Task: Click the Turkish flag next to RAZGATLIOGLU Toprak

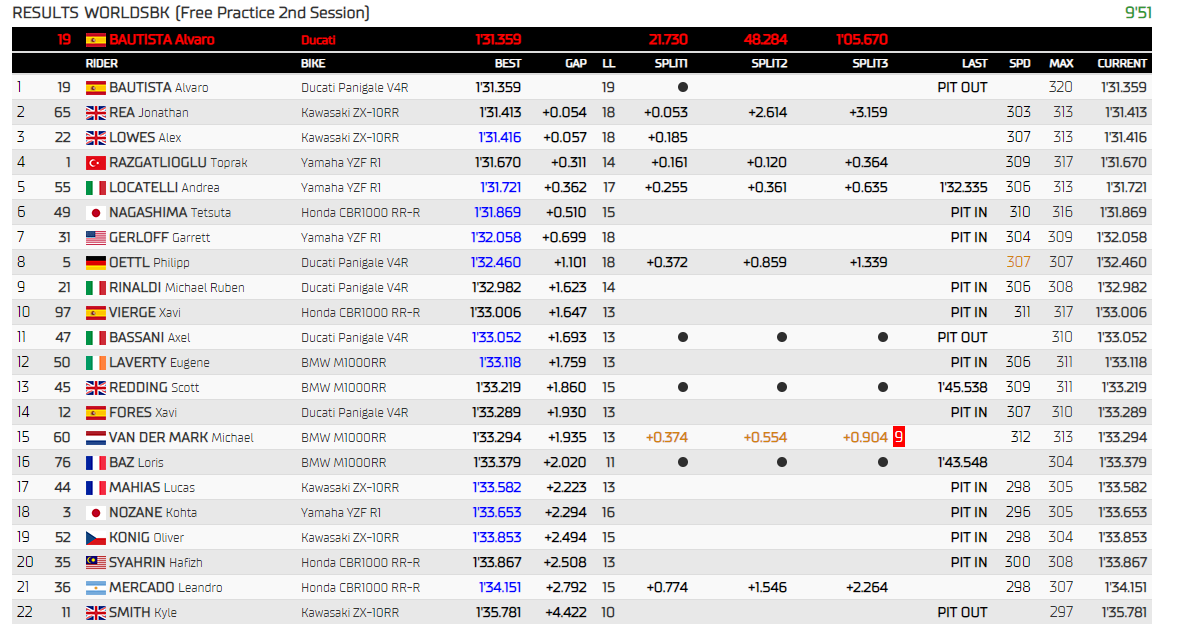Action: coord(95,163)
